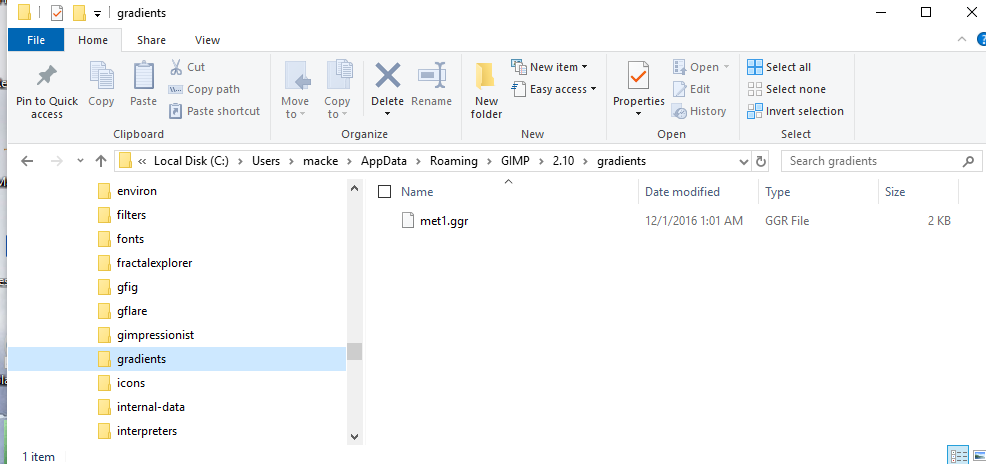The width and height of the screenshot is (986, 464).
Task: Click Pin to Quick access icon
Action: click(47, 77)
